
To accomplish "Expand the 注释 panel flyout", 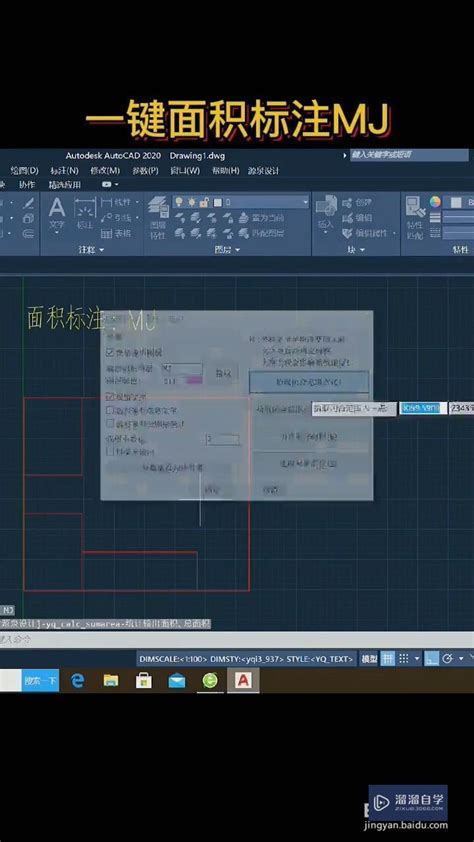I will (x=91, y=250).
